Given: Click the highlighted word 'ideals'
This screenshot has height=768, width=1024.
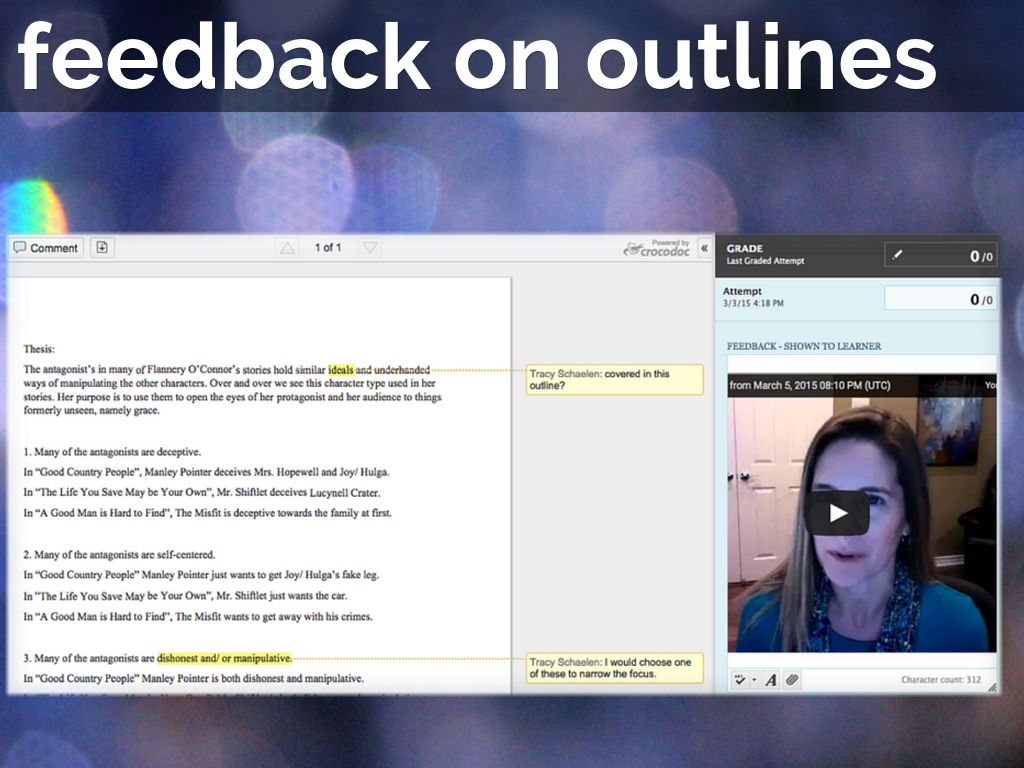Looking at the screenshot, I should pos(340,369).
